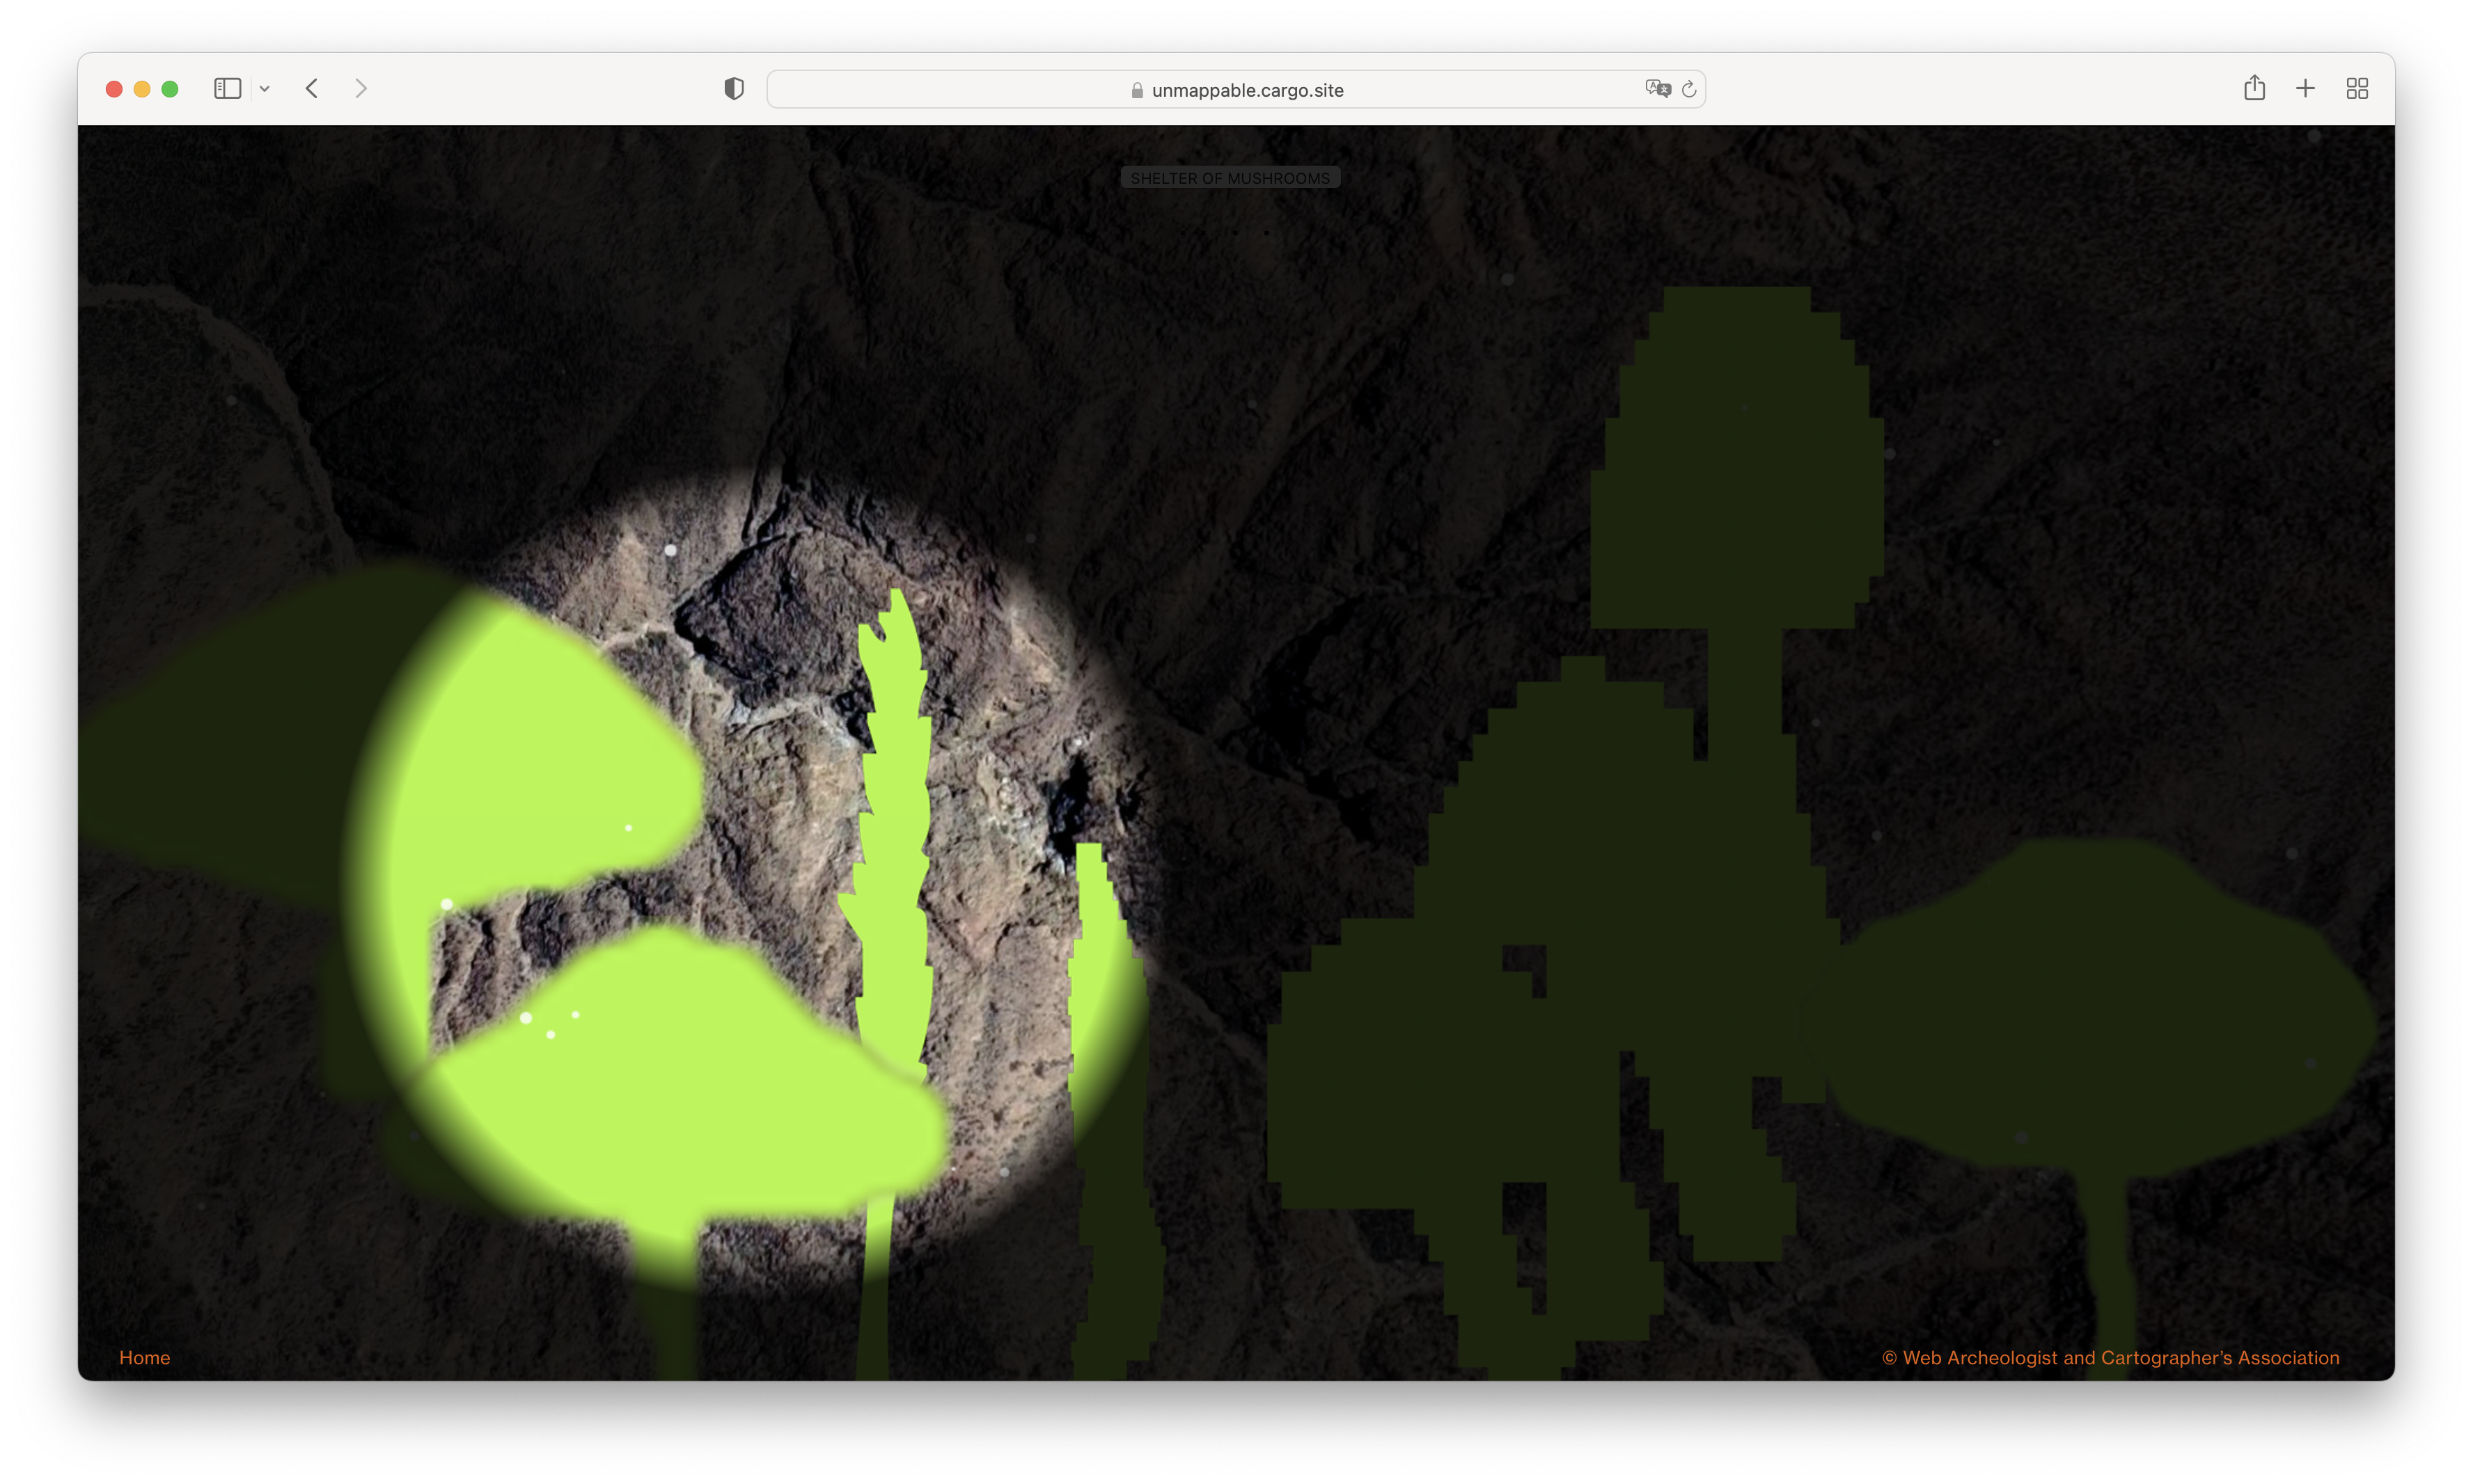Open the Web Archeologist and Cartographer's Association link

point(2110,1357)
